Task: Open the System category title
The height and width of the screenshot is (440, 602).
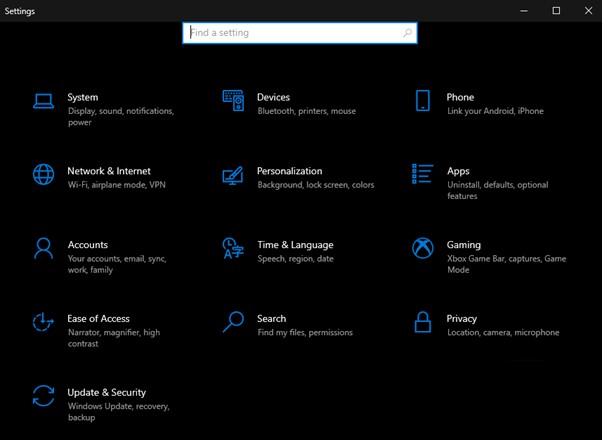Action: click(x=83, y=97)
